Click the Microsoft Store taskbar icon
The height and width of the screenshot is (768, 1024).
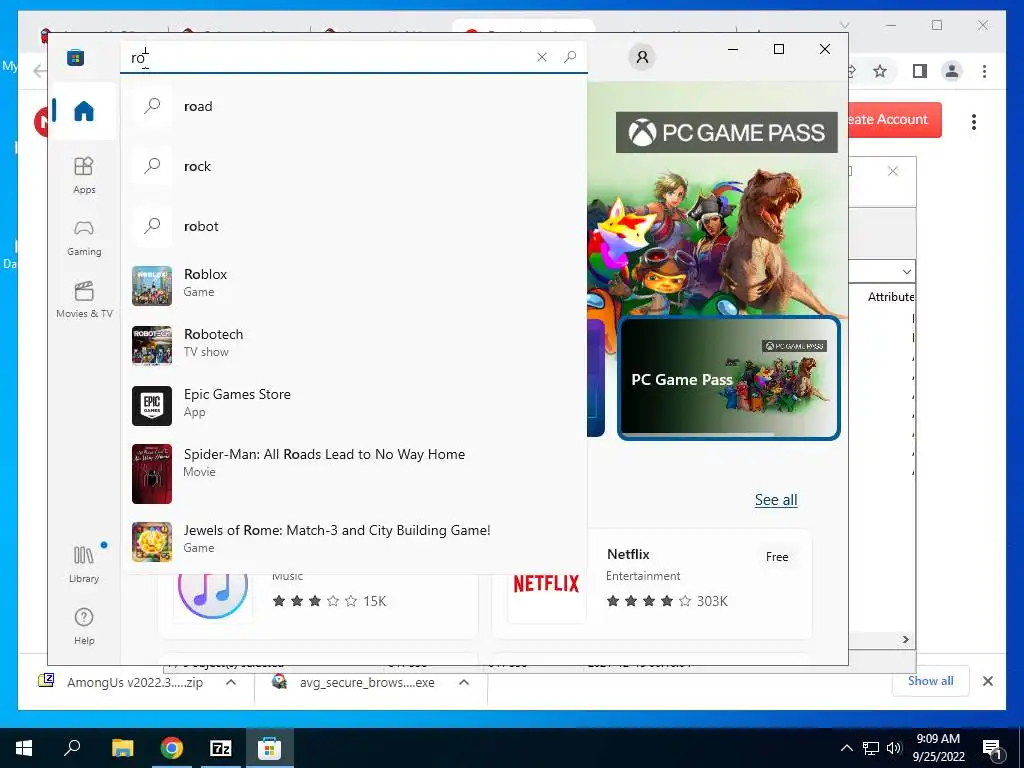[269, 748]
